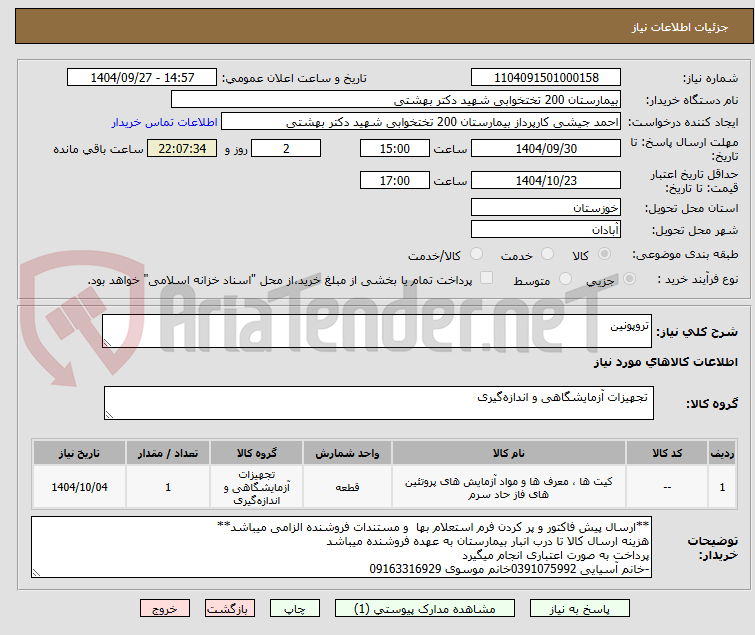Click the بازگشت back button
The width and height of the screenshot is (755, 635).
[x=229, y=609]
